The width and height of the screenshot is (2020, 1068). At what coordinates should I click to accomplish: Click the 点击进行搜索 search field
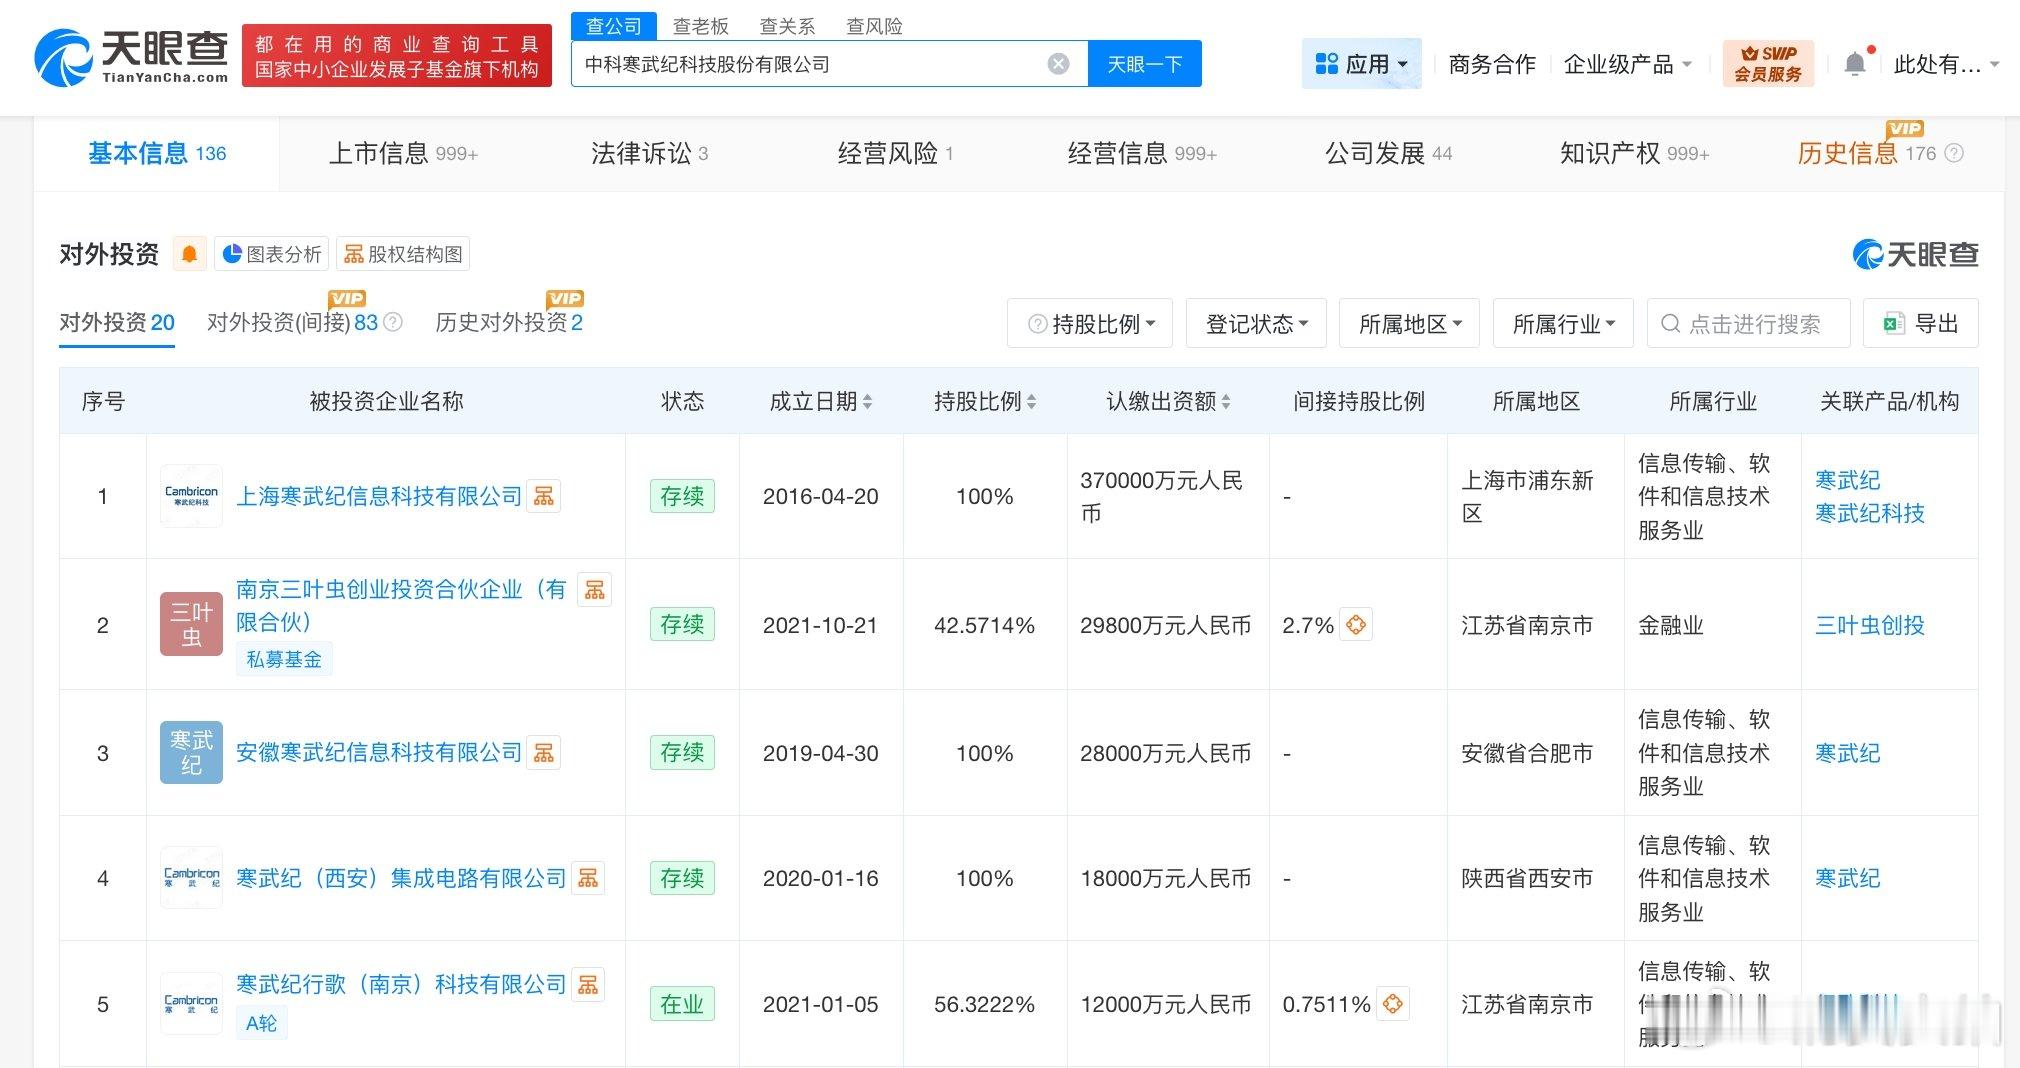pos(1748,323)
